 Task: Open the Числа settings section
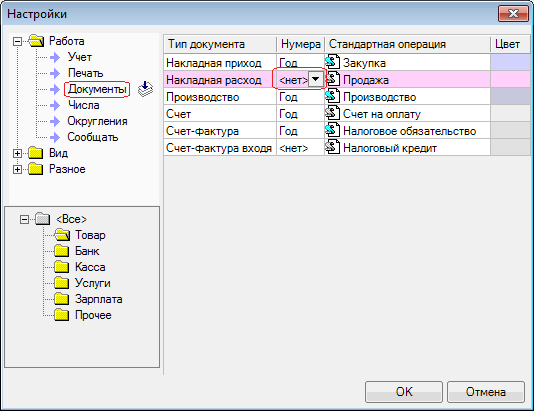[84, 105]
